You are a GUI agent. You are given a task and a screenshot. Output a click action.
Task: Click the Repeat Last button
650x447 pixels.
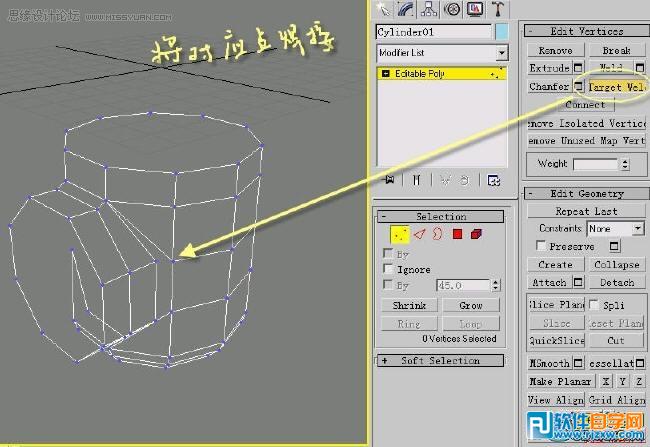click(x=586, y=211)
